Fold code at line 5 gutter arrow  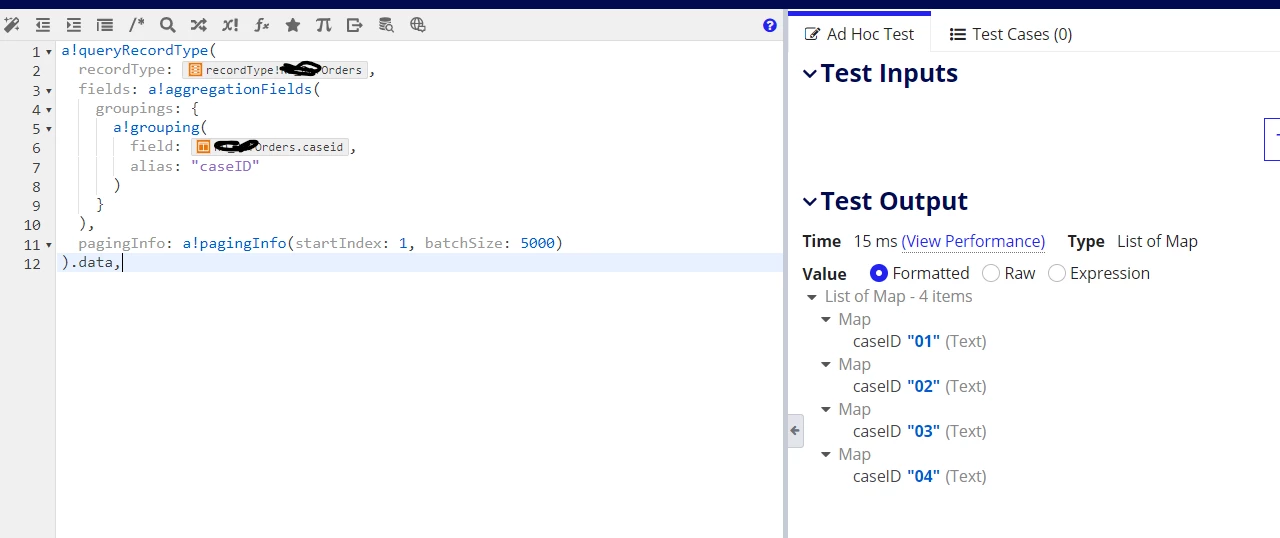(x=50, y=129)
